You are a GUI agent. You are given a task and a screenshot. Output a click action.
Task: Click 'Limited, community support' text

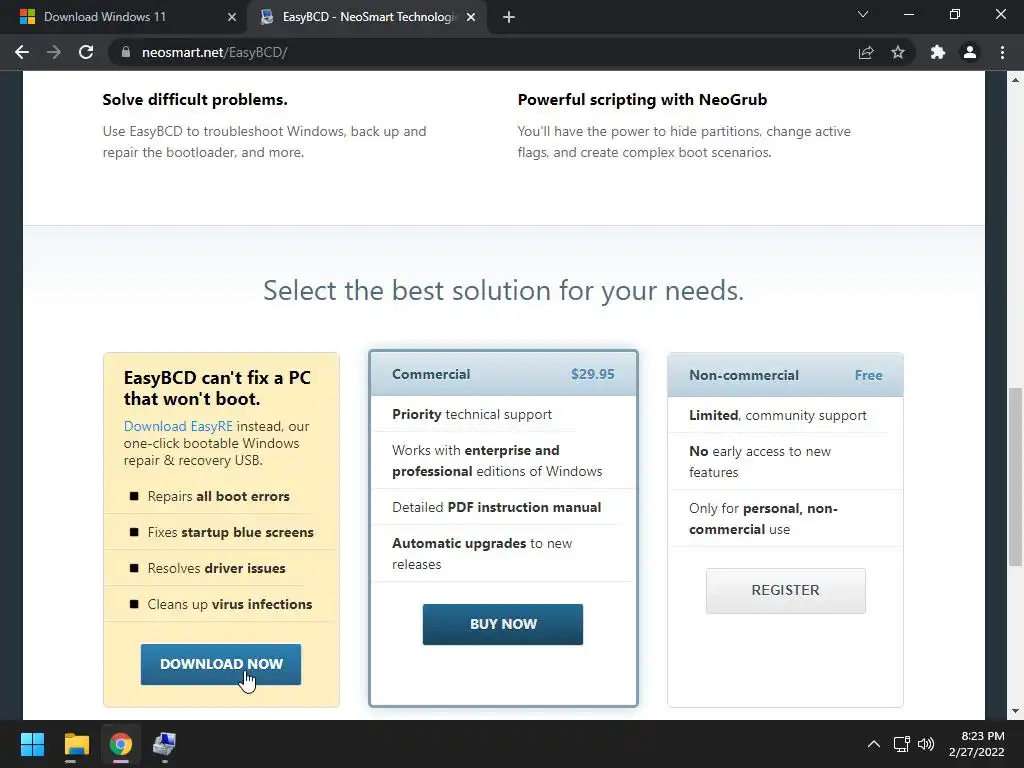777,415
